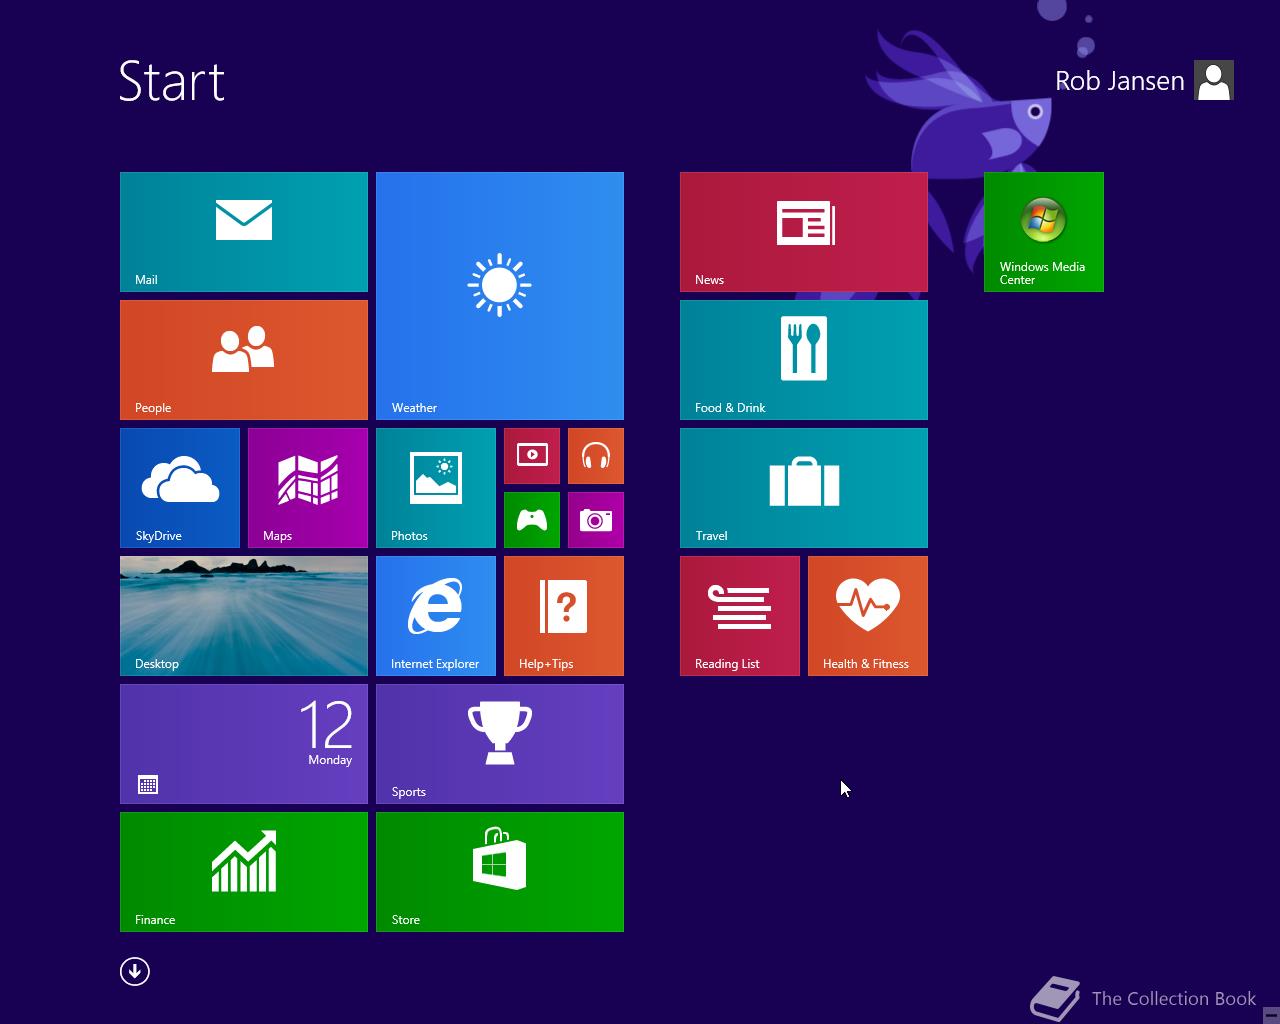The image size is (1280, 1024).
Task: Open the Maps tile
Action: 308,488
